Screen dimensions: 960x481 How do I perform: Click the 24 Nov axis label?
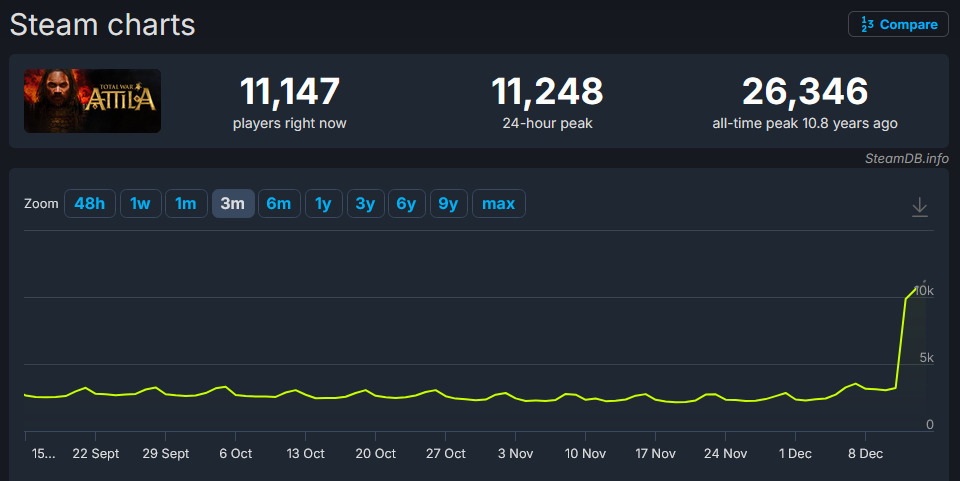click(726, 453)
